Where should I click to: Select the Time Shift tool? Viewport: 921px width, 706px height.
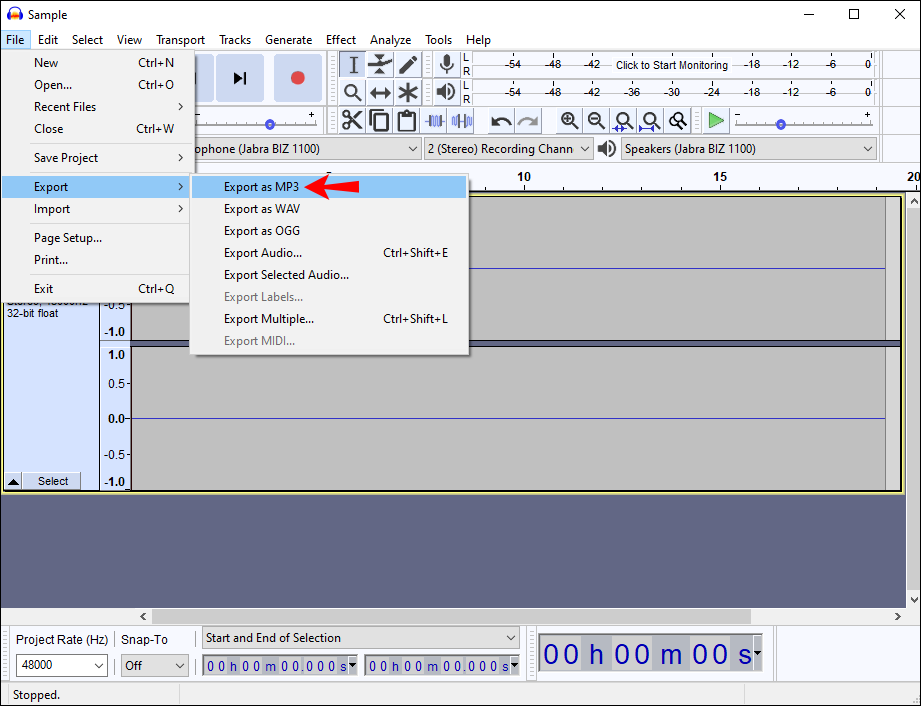pyautogui.click(x=380, y=93)
